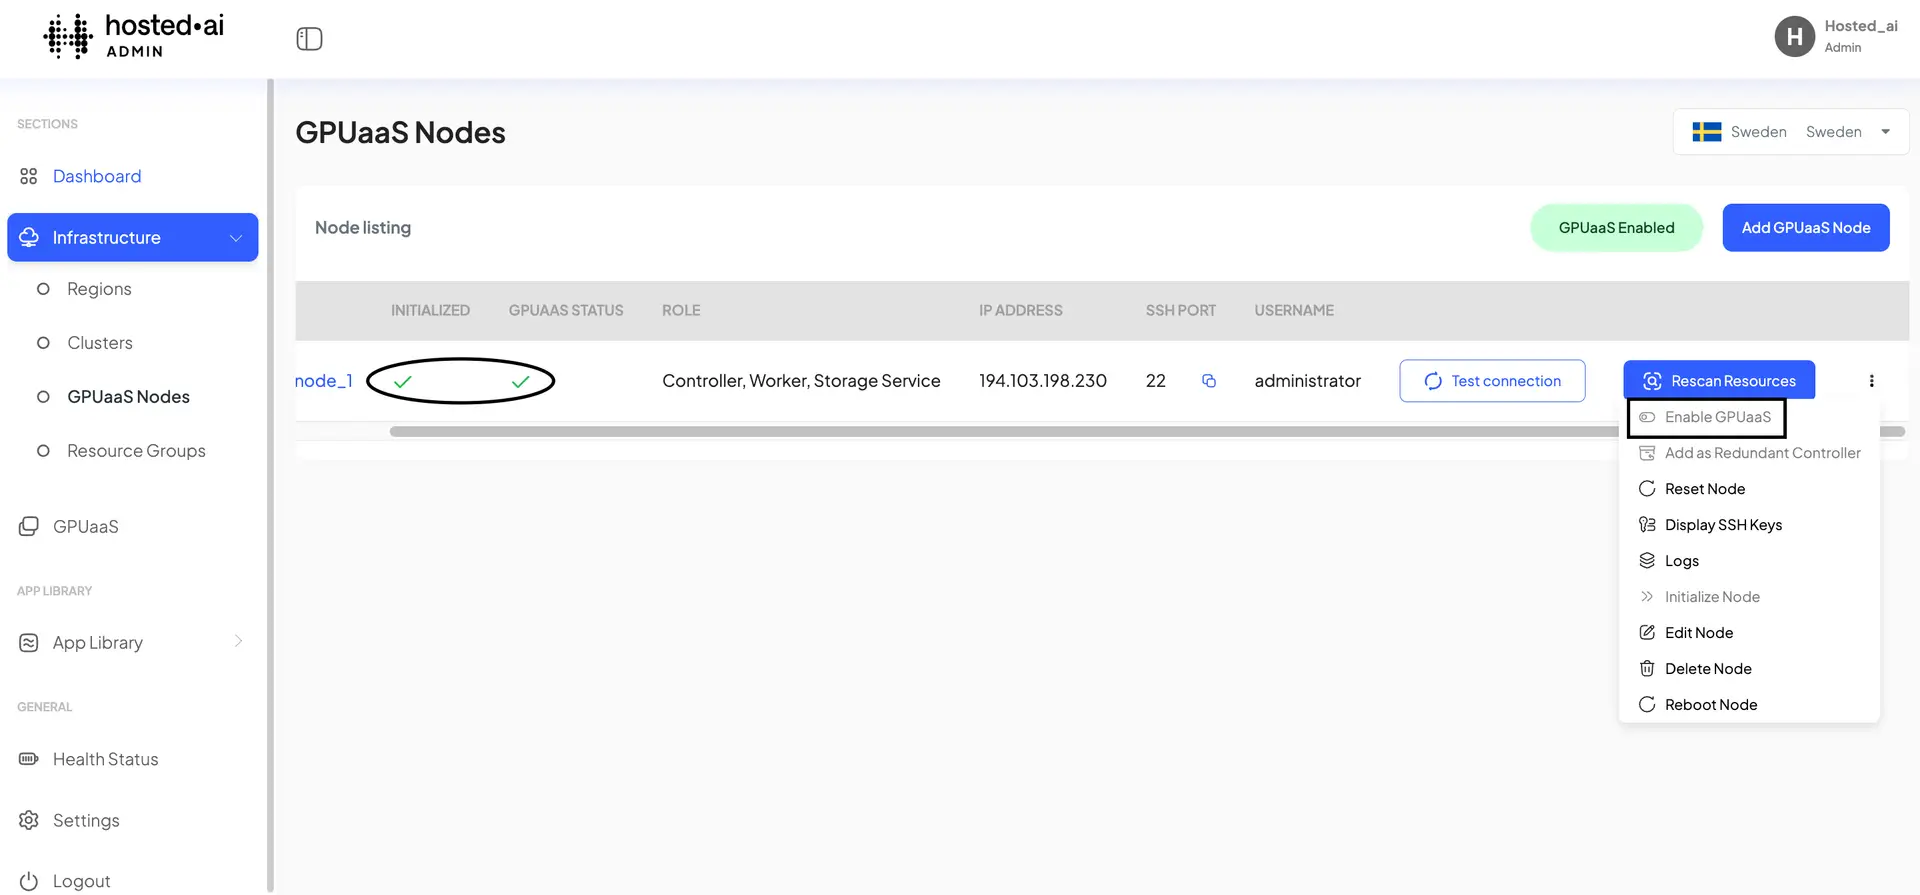Copy SSH port with the copy icon

(1208, 381)
